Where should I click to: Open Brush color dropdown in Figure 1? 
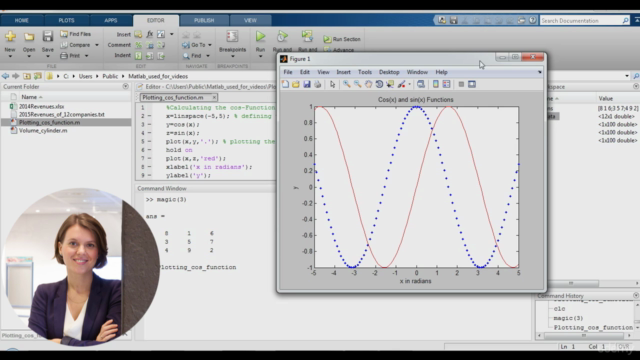409,84
